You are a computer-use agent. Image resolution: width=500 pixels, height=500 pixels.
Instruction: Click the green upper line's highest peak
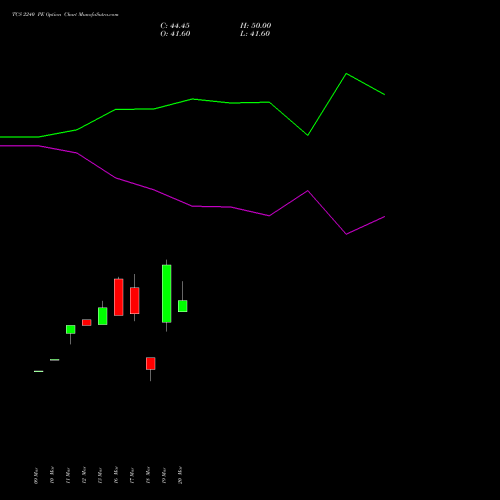[x=346, y=74]
